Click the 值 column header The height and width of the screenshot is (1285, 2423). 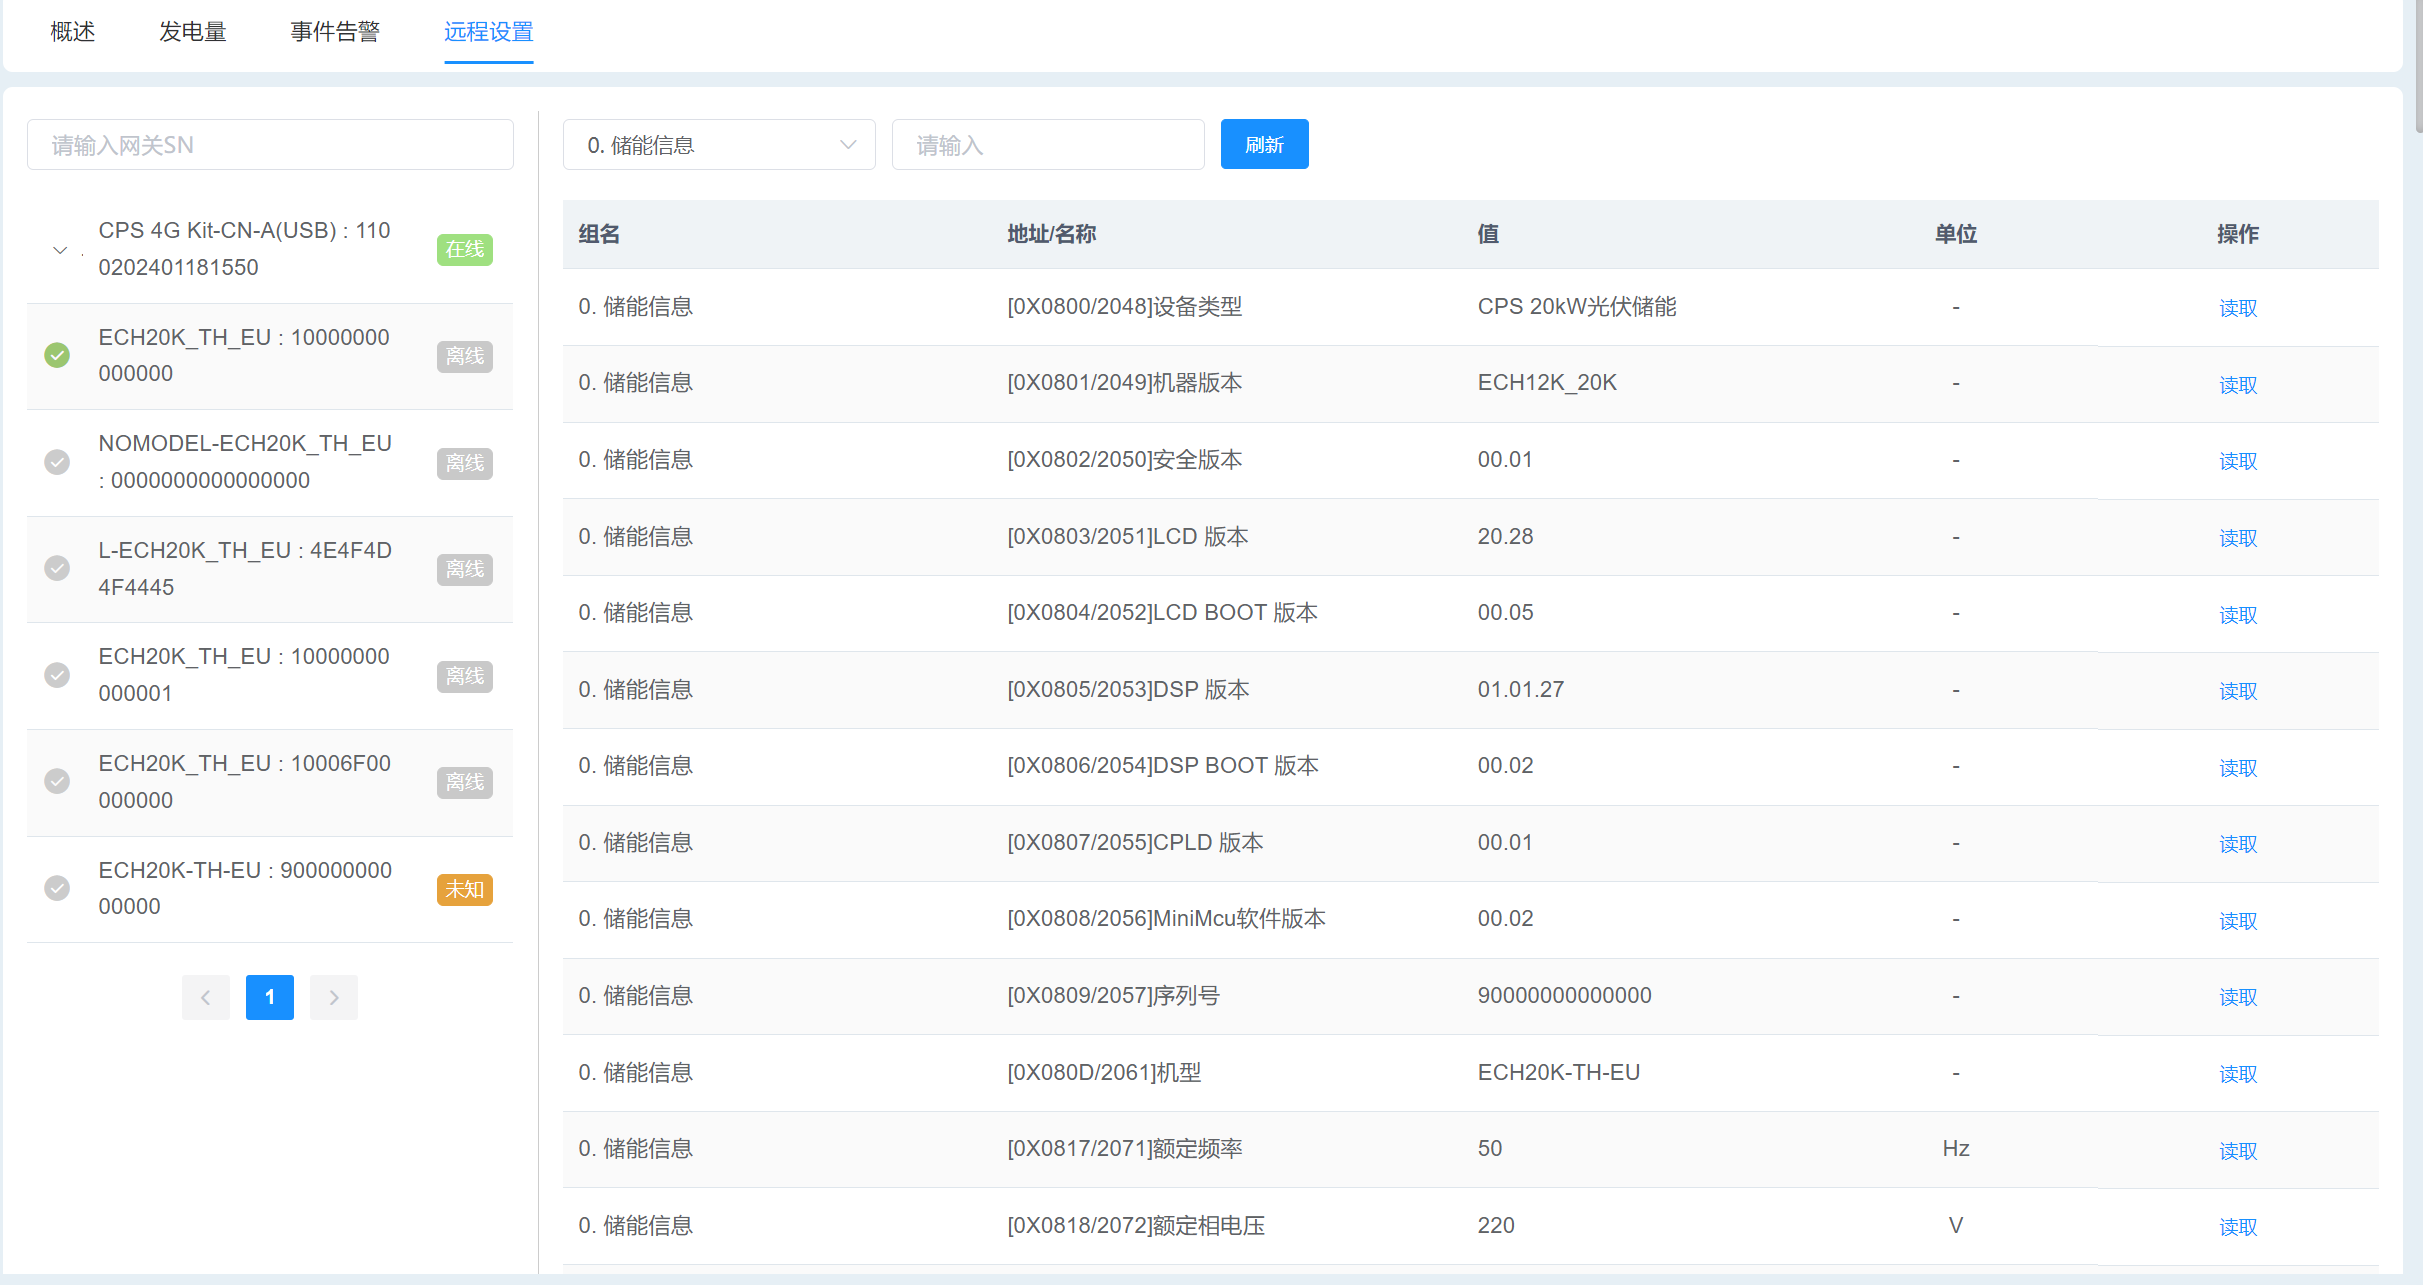[1488, 234]
